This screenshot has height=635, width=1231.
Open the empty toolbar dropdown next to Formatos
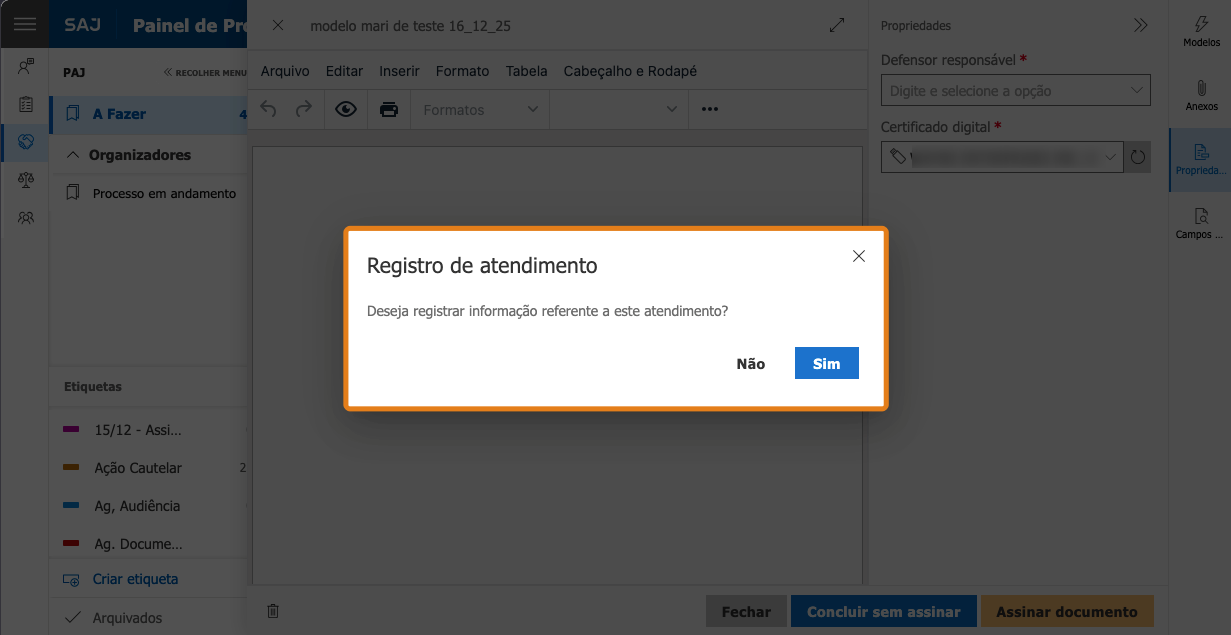click(x=619, y=109)
